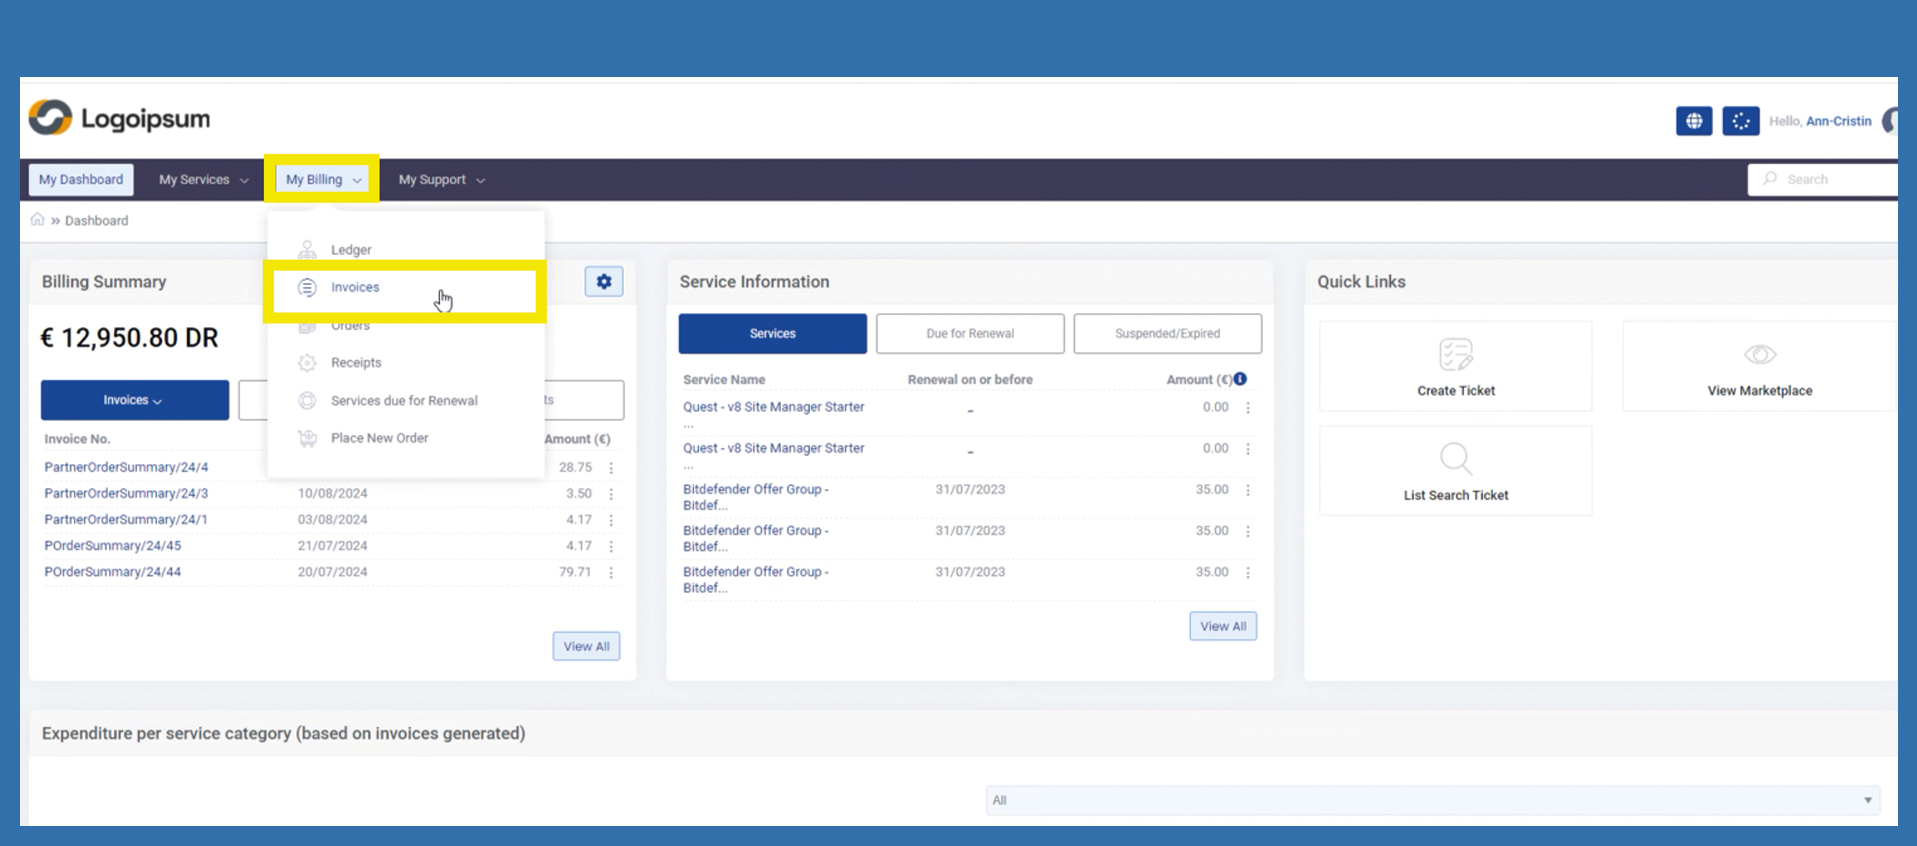Expand the My Services dropdown menu
Viewport: 1917px width, 846px height.
(x=203, y=180)
